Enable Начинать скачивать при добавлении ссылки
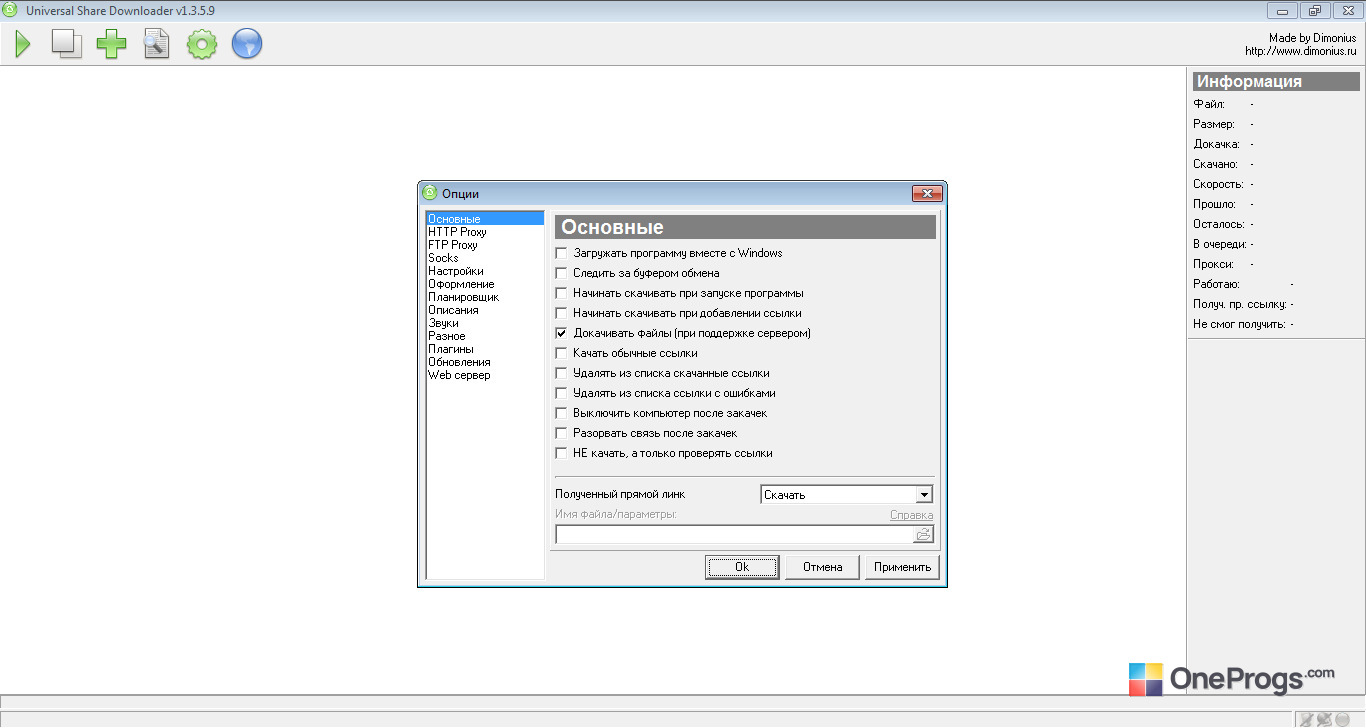 pyautogui.click(x=561, y=313)
